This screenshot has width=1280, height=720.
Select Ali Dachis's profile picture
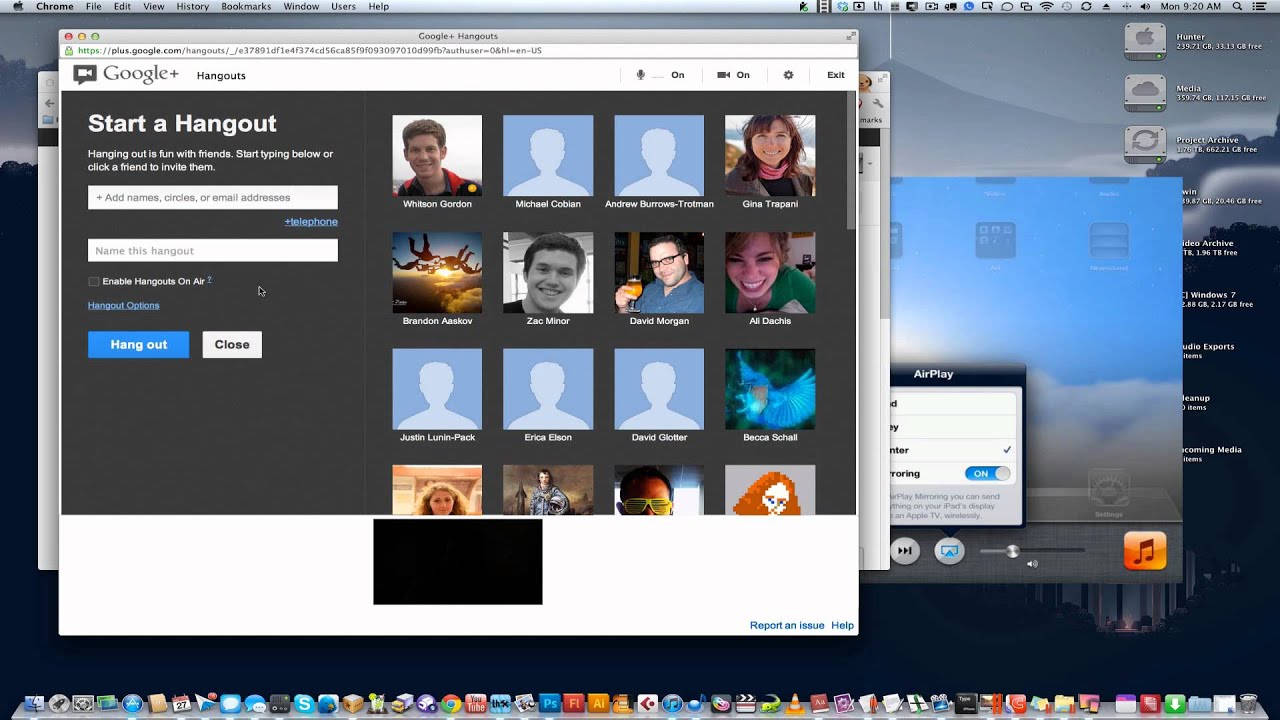pos(770,272)
